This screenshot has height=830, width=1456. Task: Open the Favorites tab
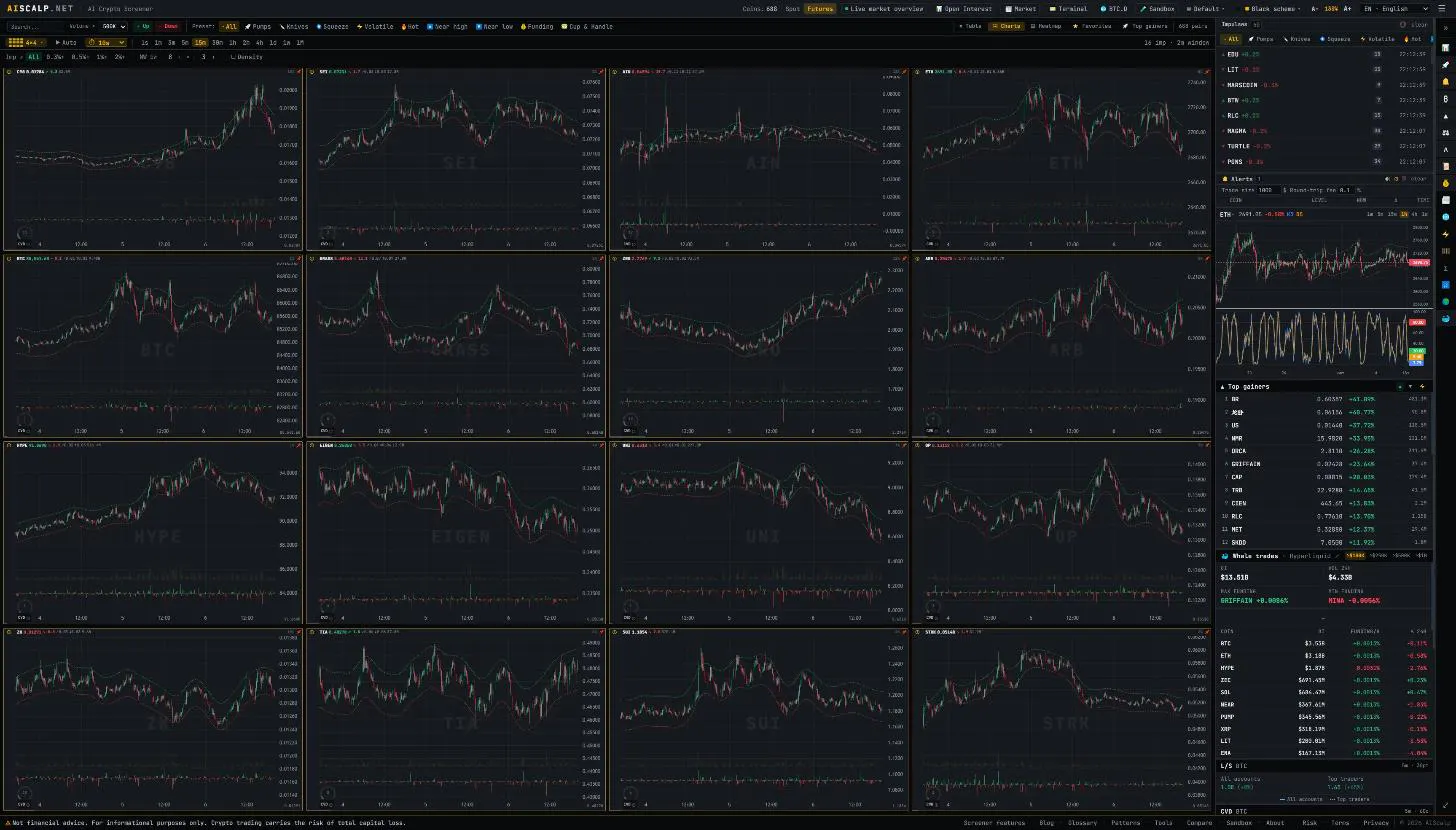(x=1093, y=26)
